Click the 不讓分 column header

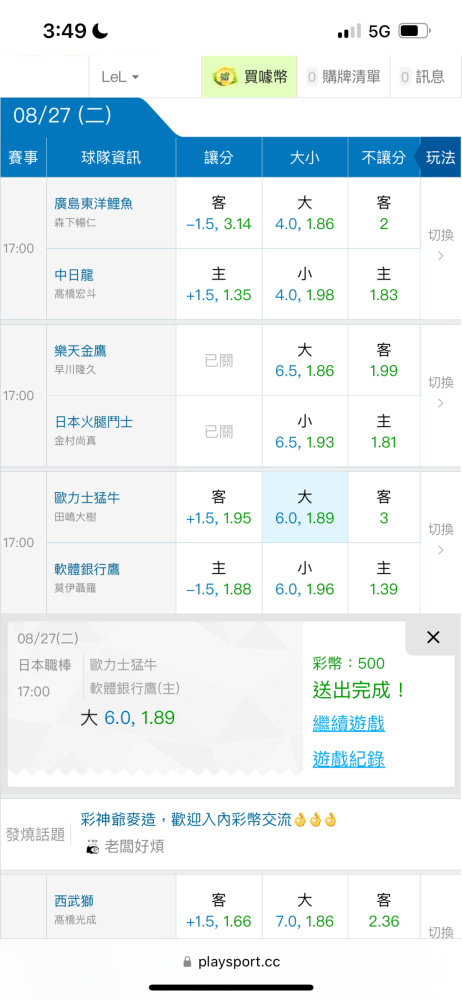(x=384, y=158)
